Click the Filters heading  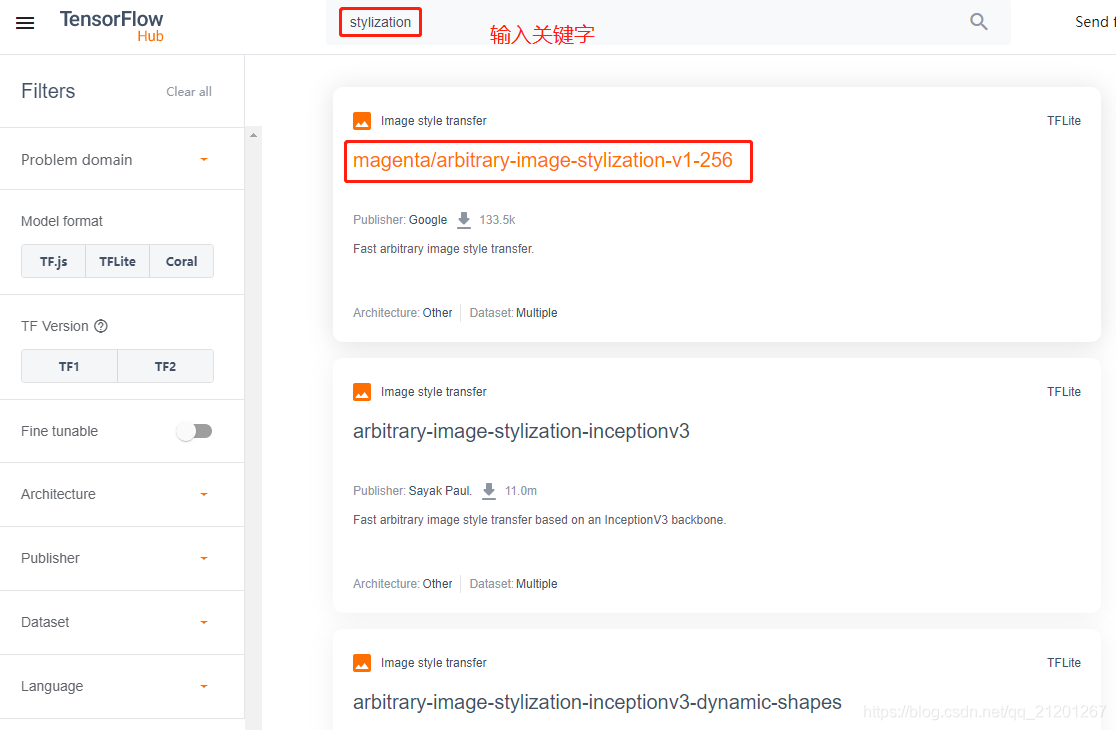(48, 91)
